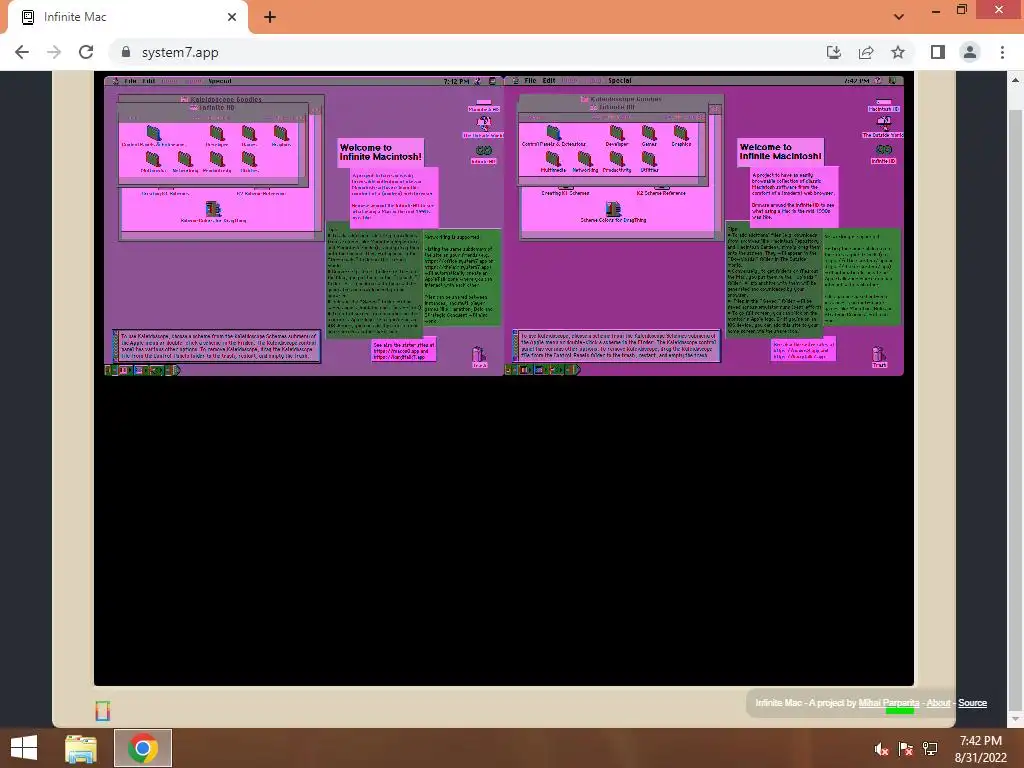This screenshot has width=1024, height=768.
Task: Click the control strip in left Mac screen
Action: [x=142, y=370]
